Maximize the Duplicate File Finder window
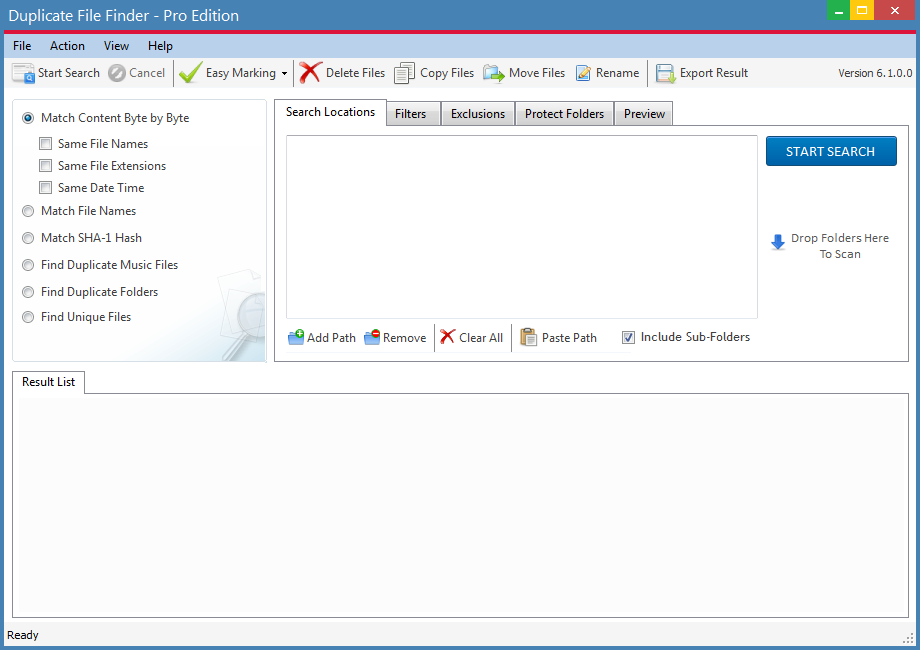Viewport: 920px width, 650px height. tap(862, 10)
